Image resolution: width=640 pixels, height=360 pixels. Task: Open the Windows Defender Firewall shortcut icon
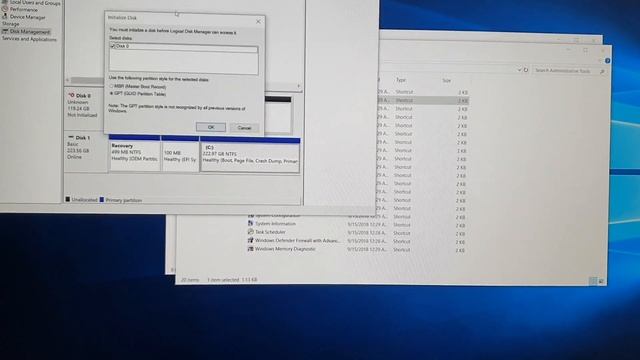(251, 240)
